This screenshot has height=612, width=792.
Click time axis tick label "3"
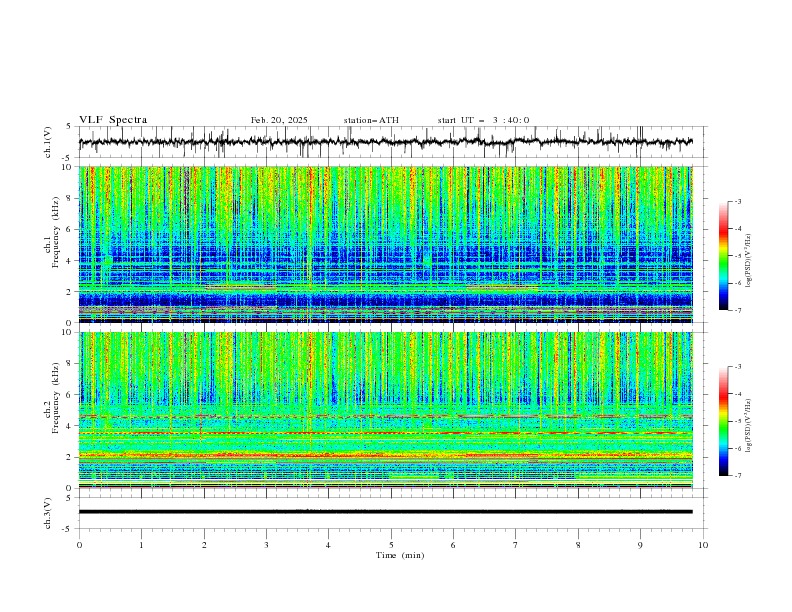pos(266,545)
